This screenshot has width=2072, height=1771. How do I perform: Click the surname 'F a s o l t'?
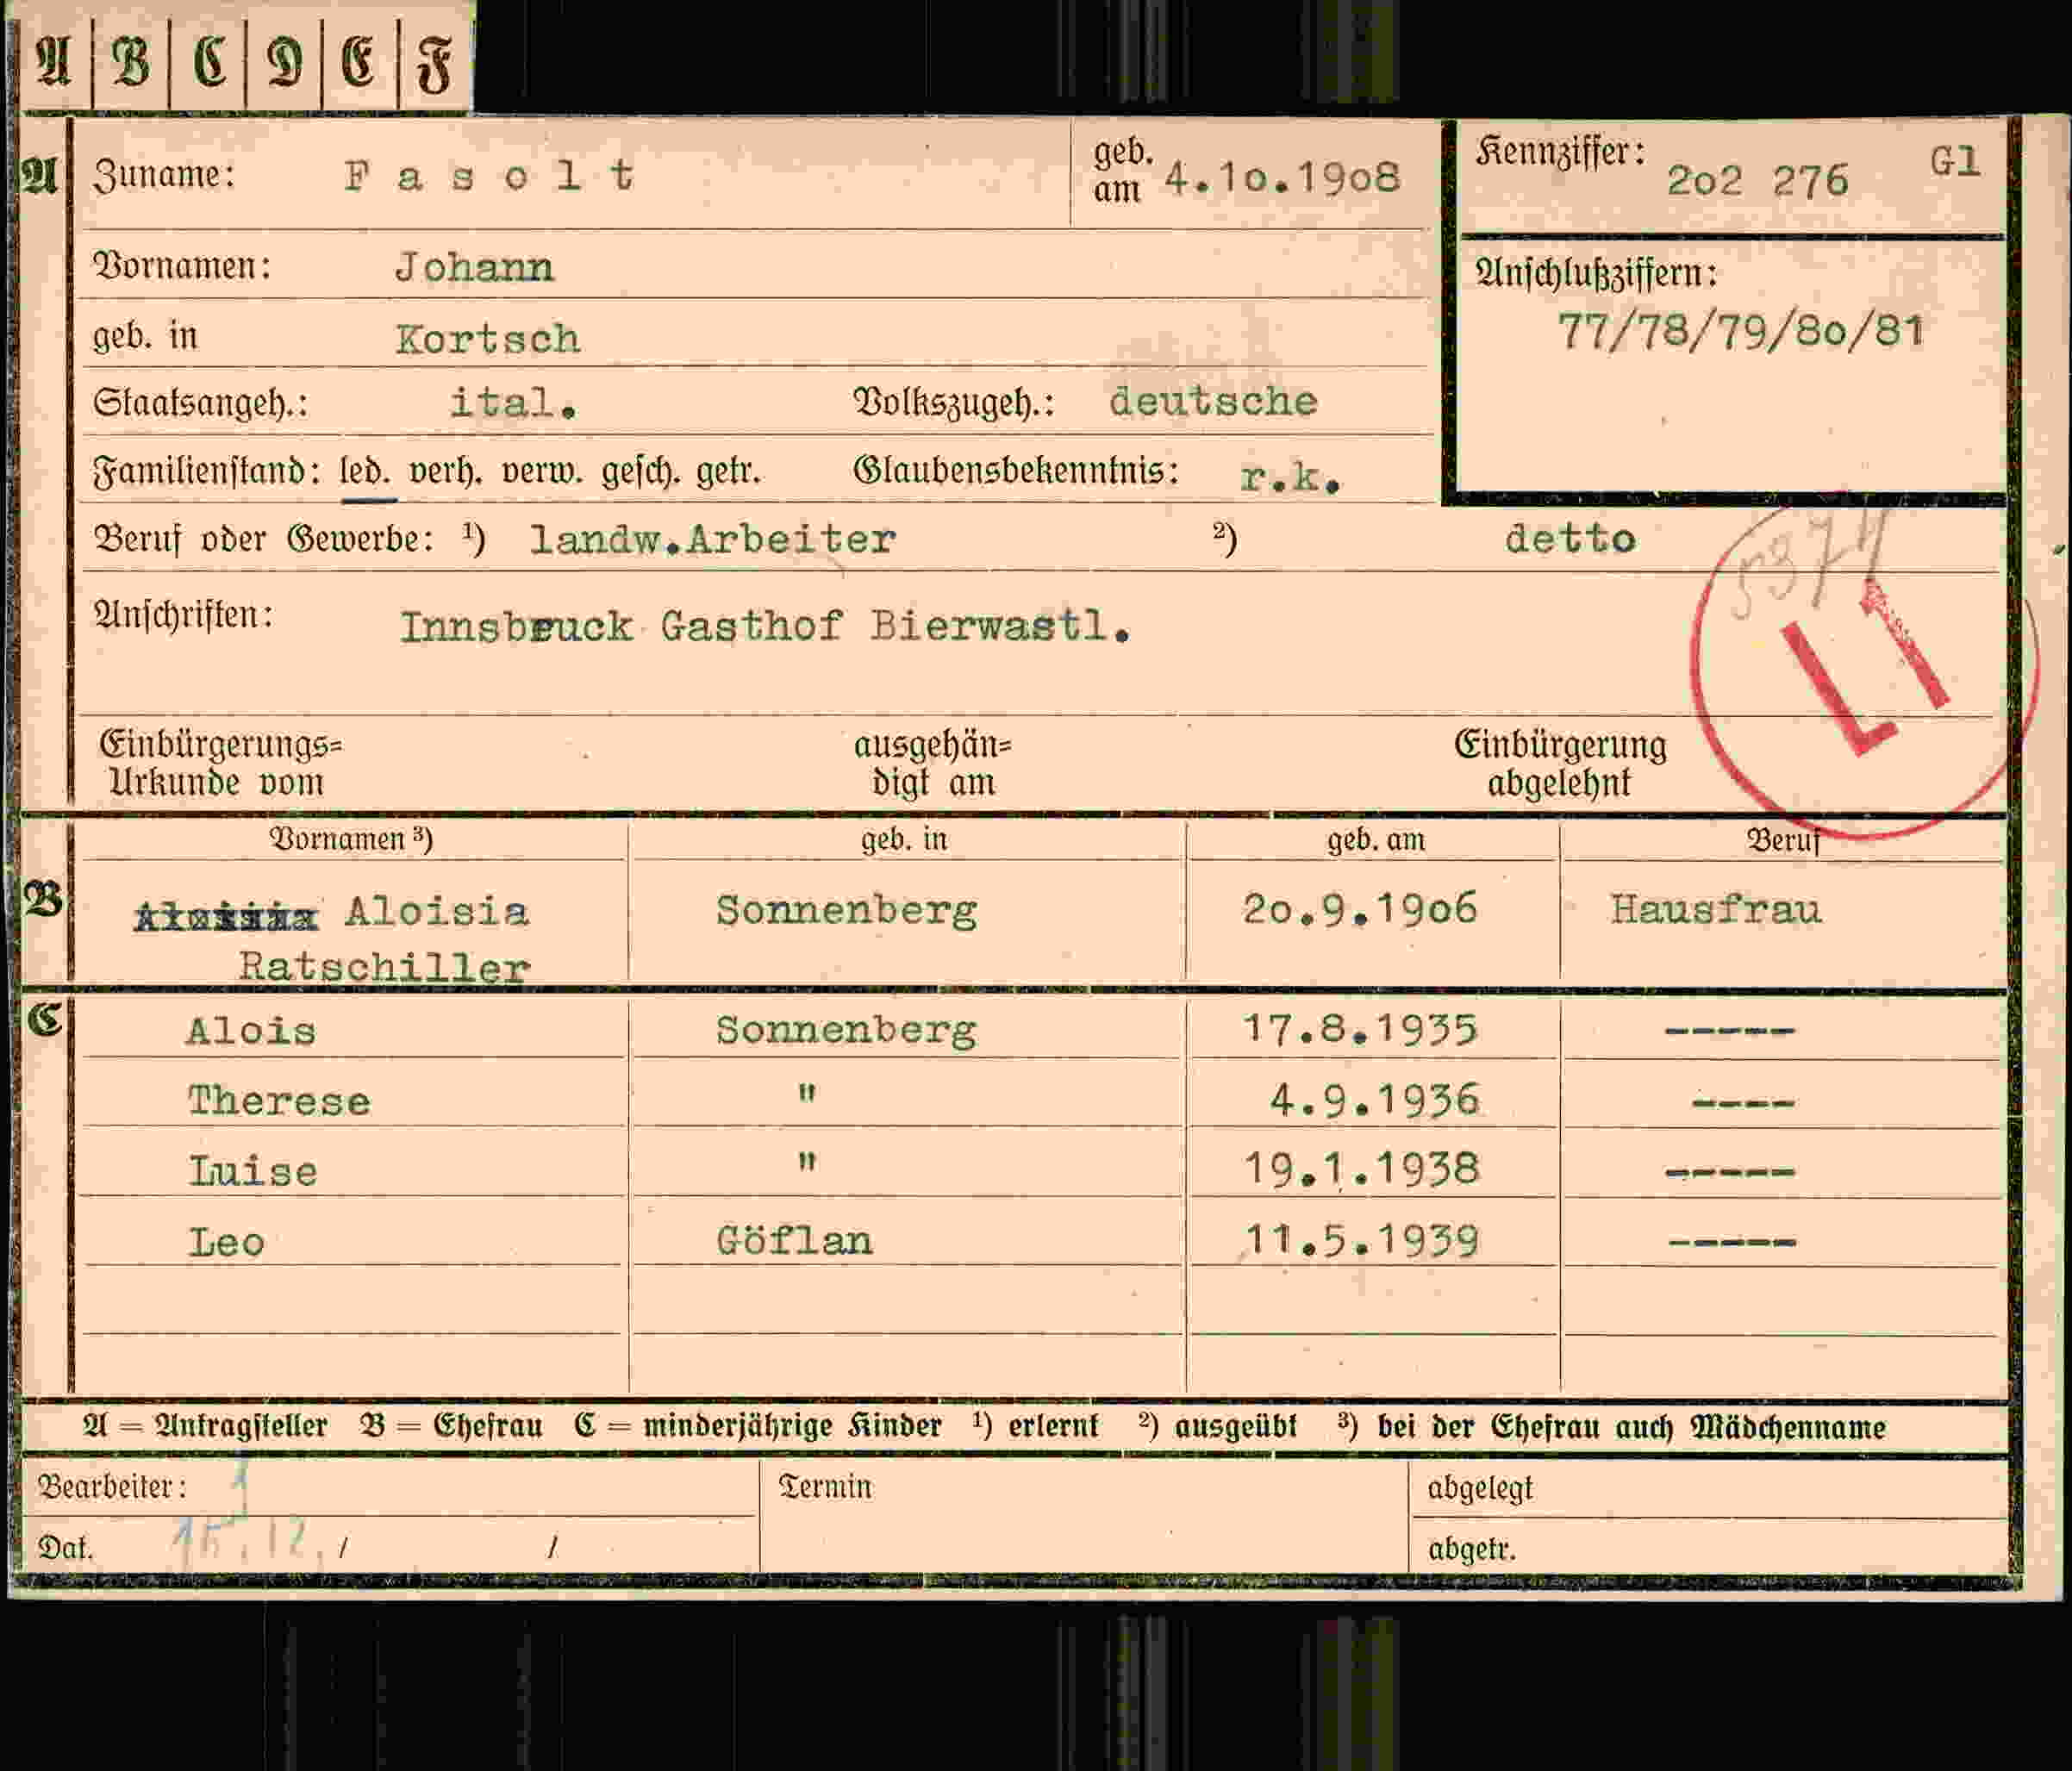489,176
